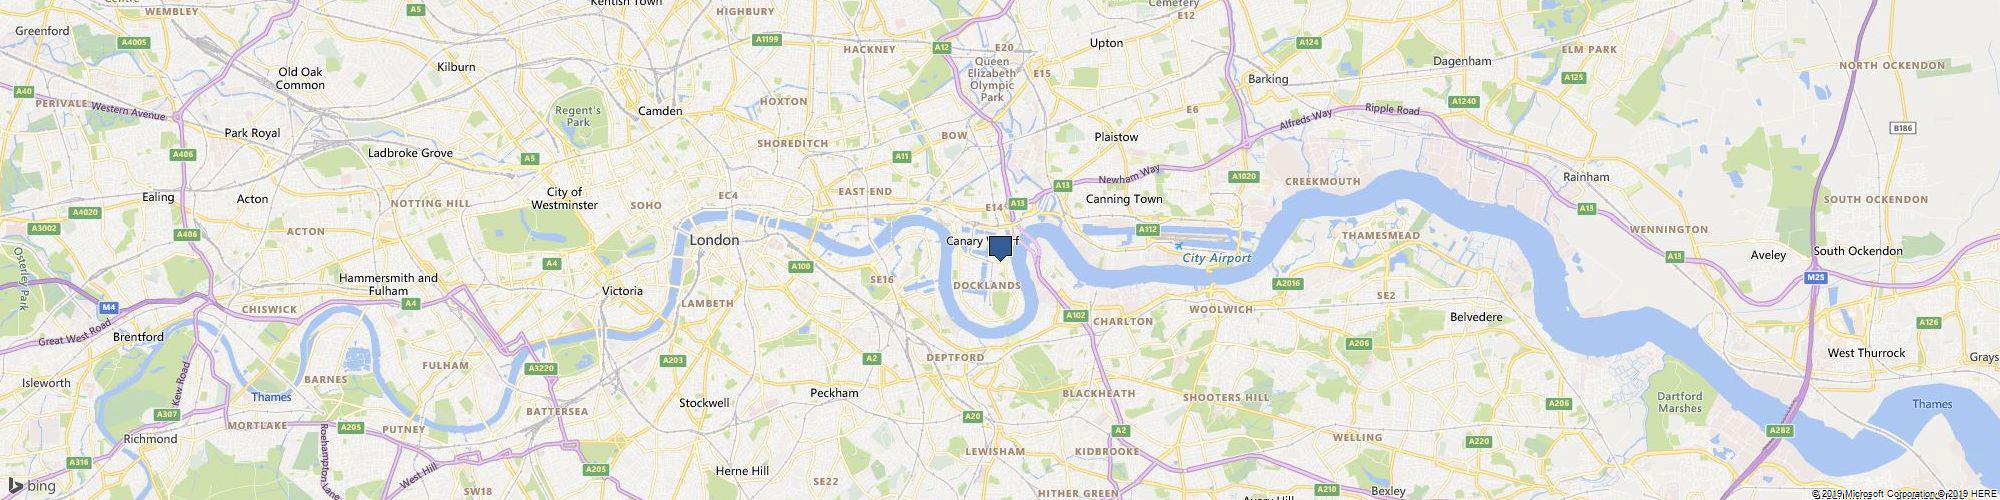Click the A1020 road badge

pos(1243,176)
